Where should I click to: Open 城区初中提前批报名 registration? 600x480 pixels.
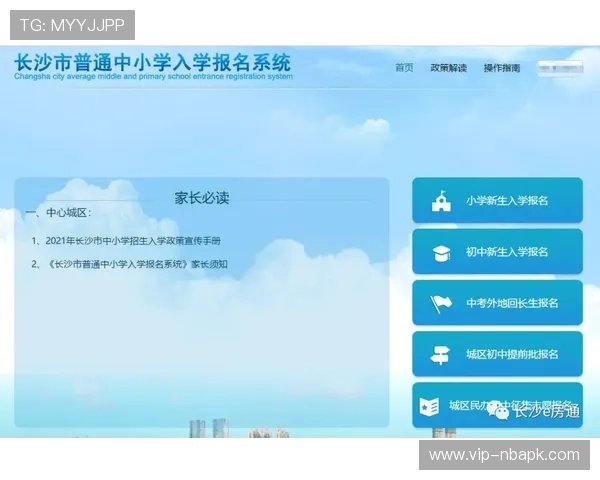497,354
